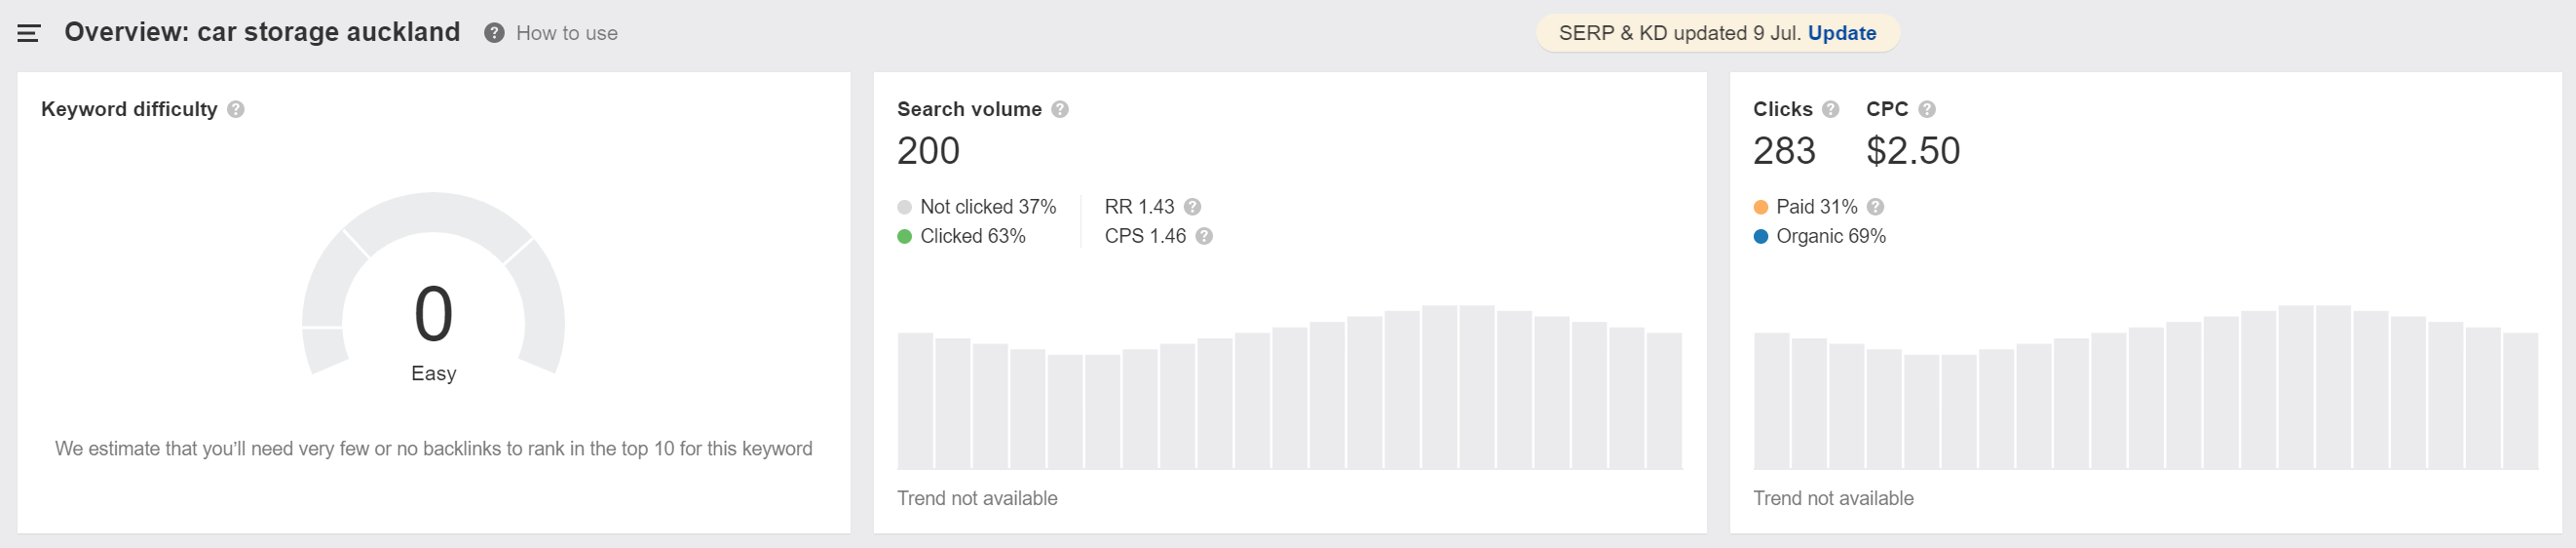Click Update to refresh SERP & KD
This screenshot has height=548, width=2576.
(1841, 33)
